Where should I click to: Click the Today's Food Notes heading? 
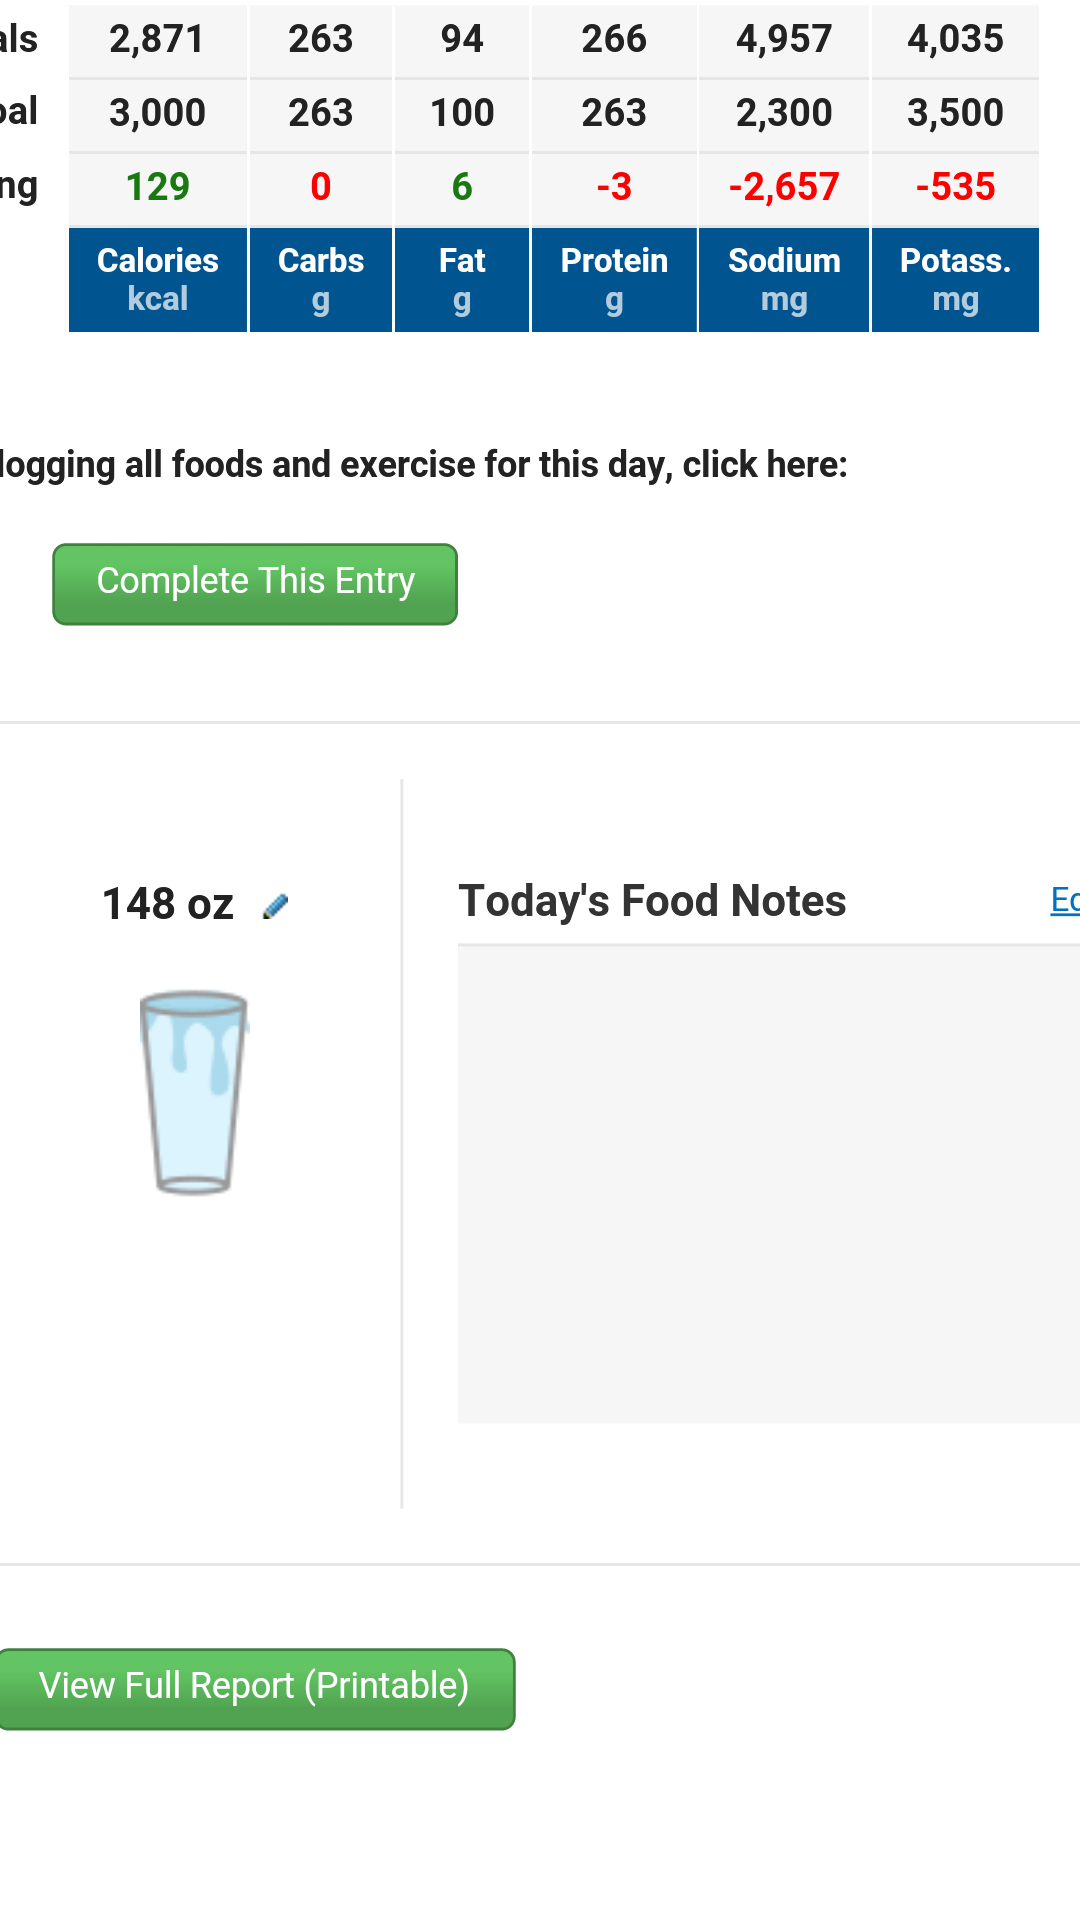652,901
